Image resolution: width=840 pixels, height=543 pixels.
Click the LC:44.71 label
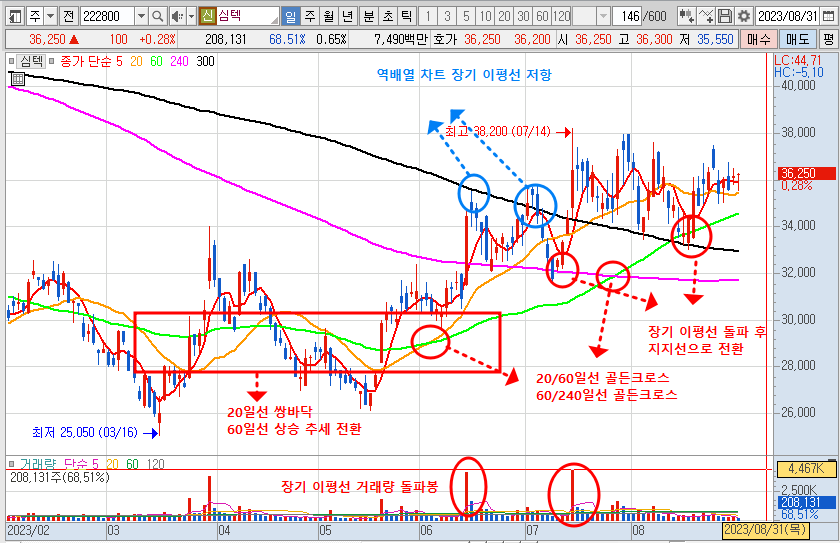point(798,61)
